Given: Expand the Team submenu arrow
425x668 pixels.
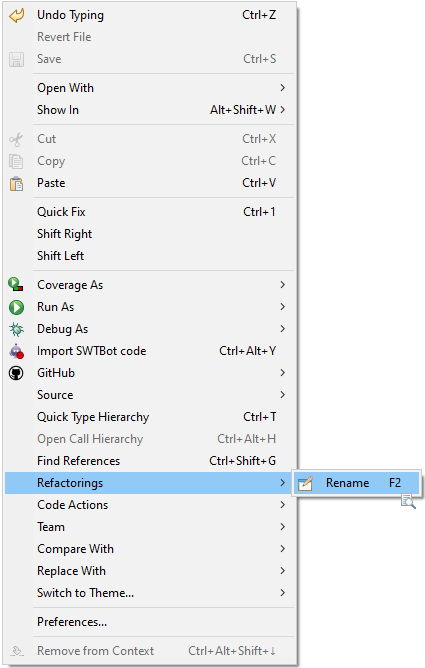Looking at the screenshot, I should tap(282, 527).
